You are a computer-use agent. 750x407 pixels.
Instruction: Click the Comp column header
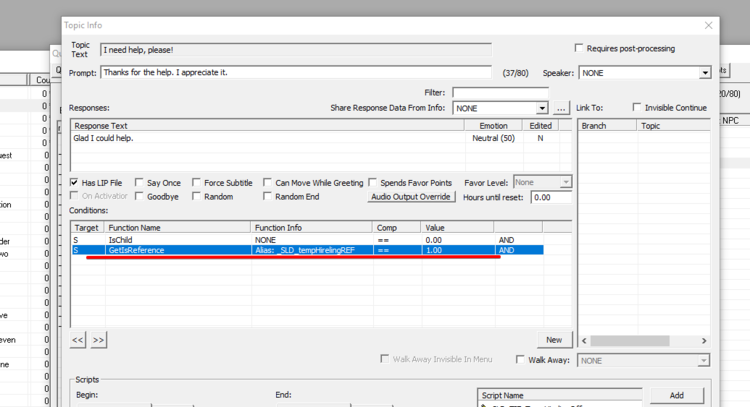click(x=397, y=228)
